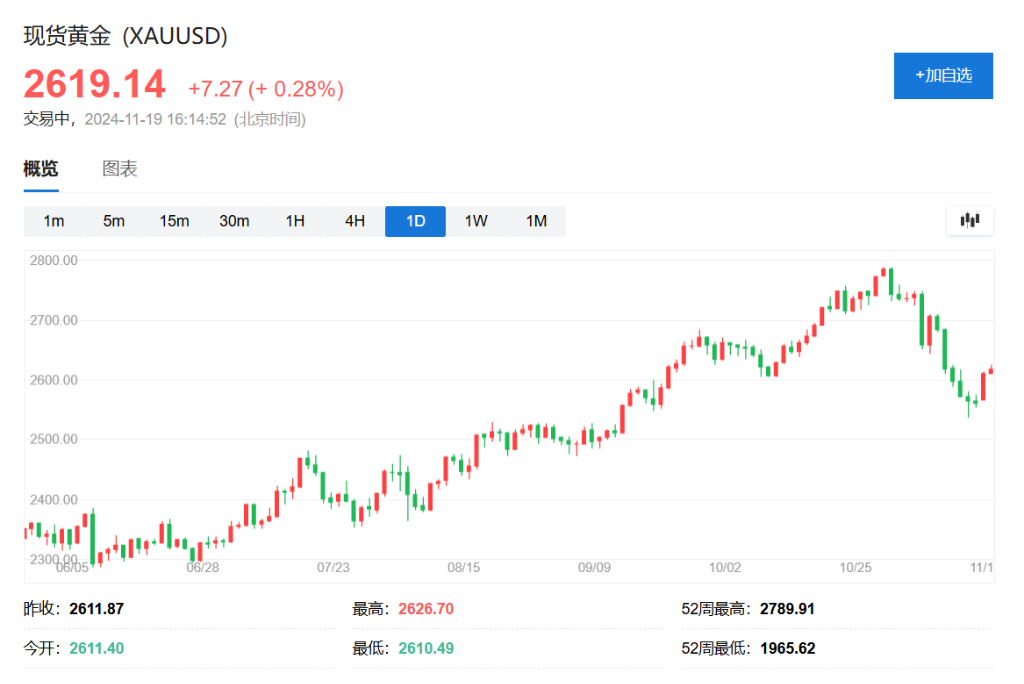Select the 1D daily interval
Image resolution: width=1024 pixels, height=684 pixels.
click(415, 221)
